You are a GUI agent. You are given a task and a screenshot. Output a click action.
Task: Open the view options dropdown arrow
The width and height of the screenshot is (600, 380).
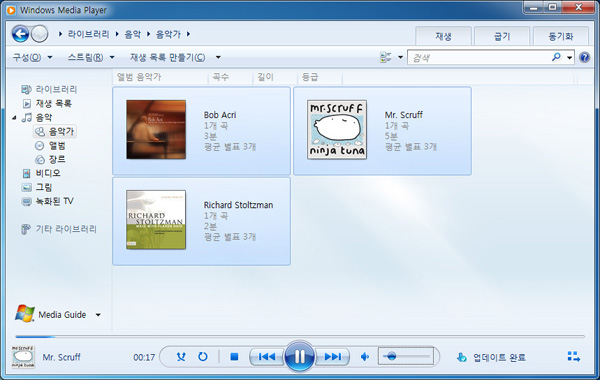tap(400, 57)
